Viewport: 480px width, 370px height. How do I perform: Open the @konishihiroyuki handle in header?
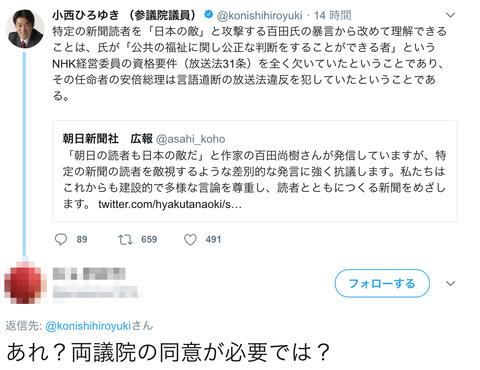[260, 15]
